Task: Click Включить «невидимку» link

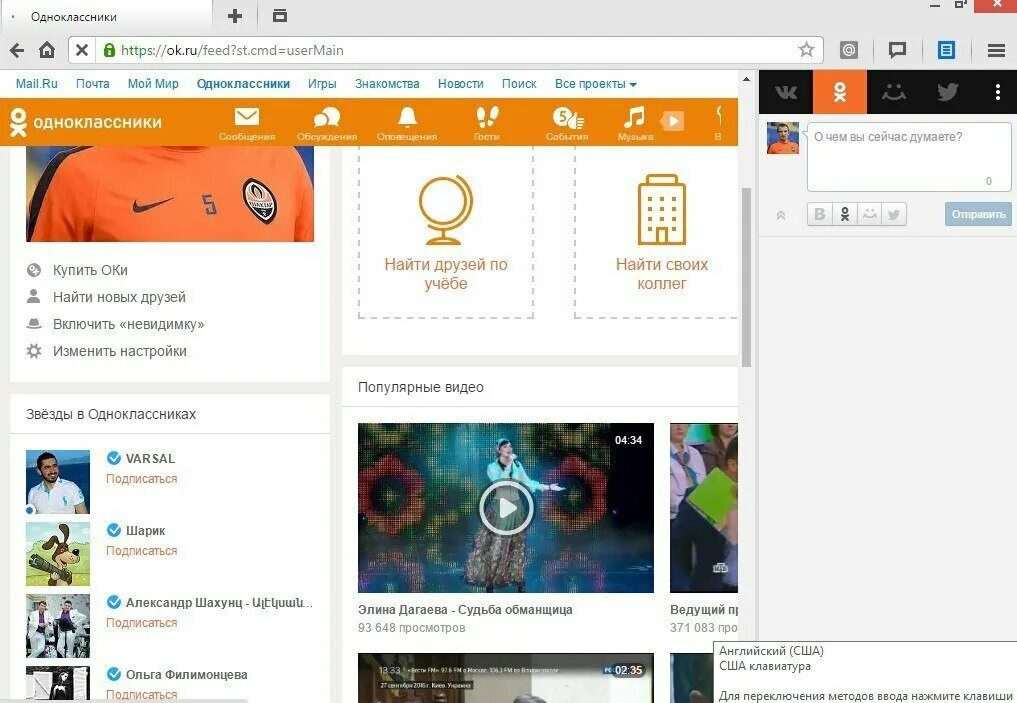Action: [128, 324]
